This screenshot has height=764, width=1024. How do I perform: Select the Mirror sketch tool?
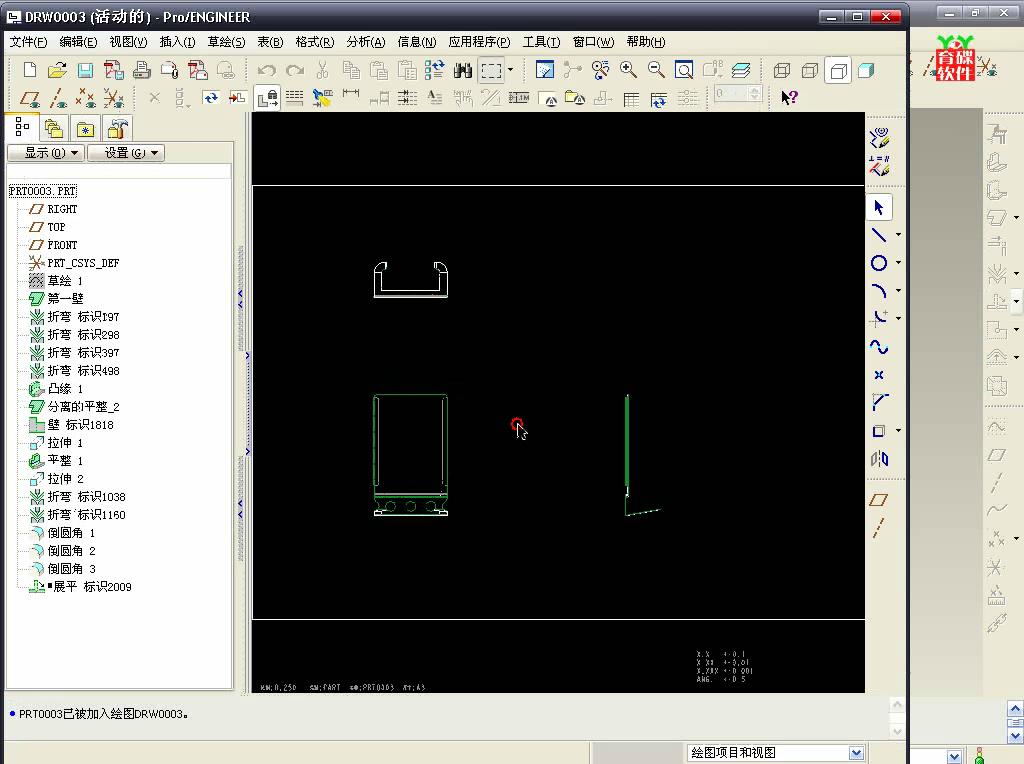879,459
